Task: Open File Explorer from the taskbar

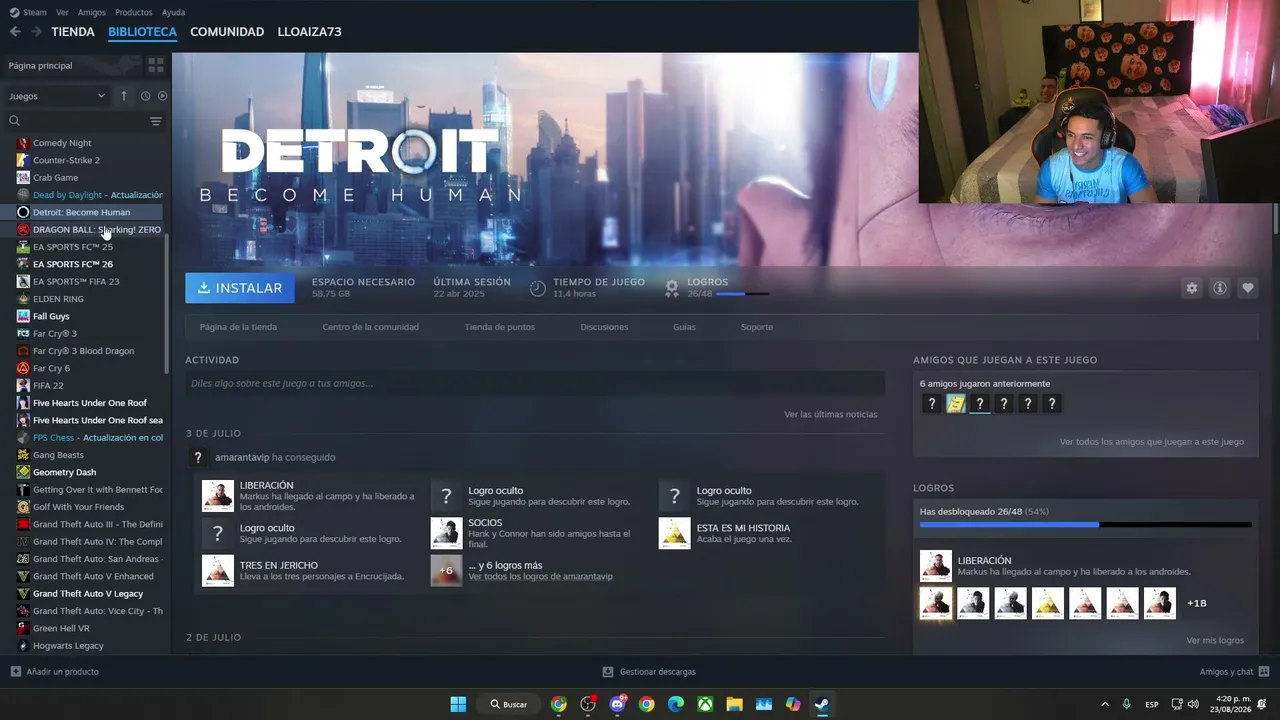Action: pyautogui.click(x=734, y=704)
